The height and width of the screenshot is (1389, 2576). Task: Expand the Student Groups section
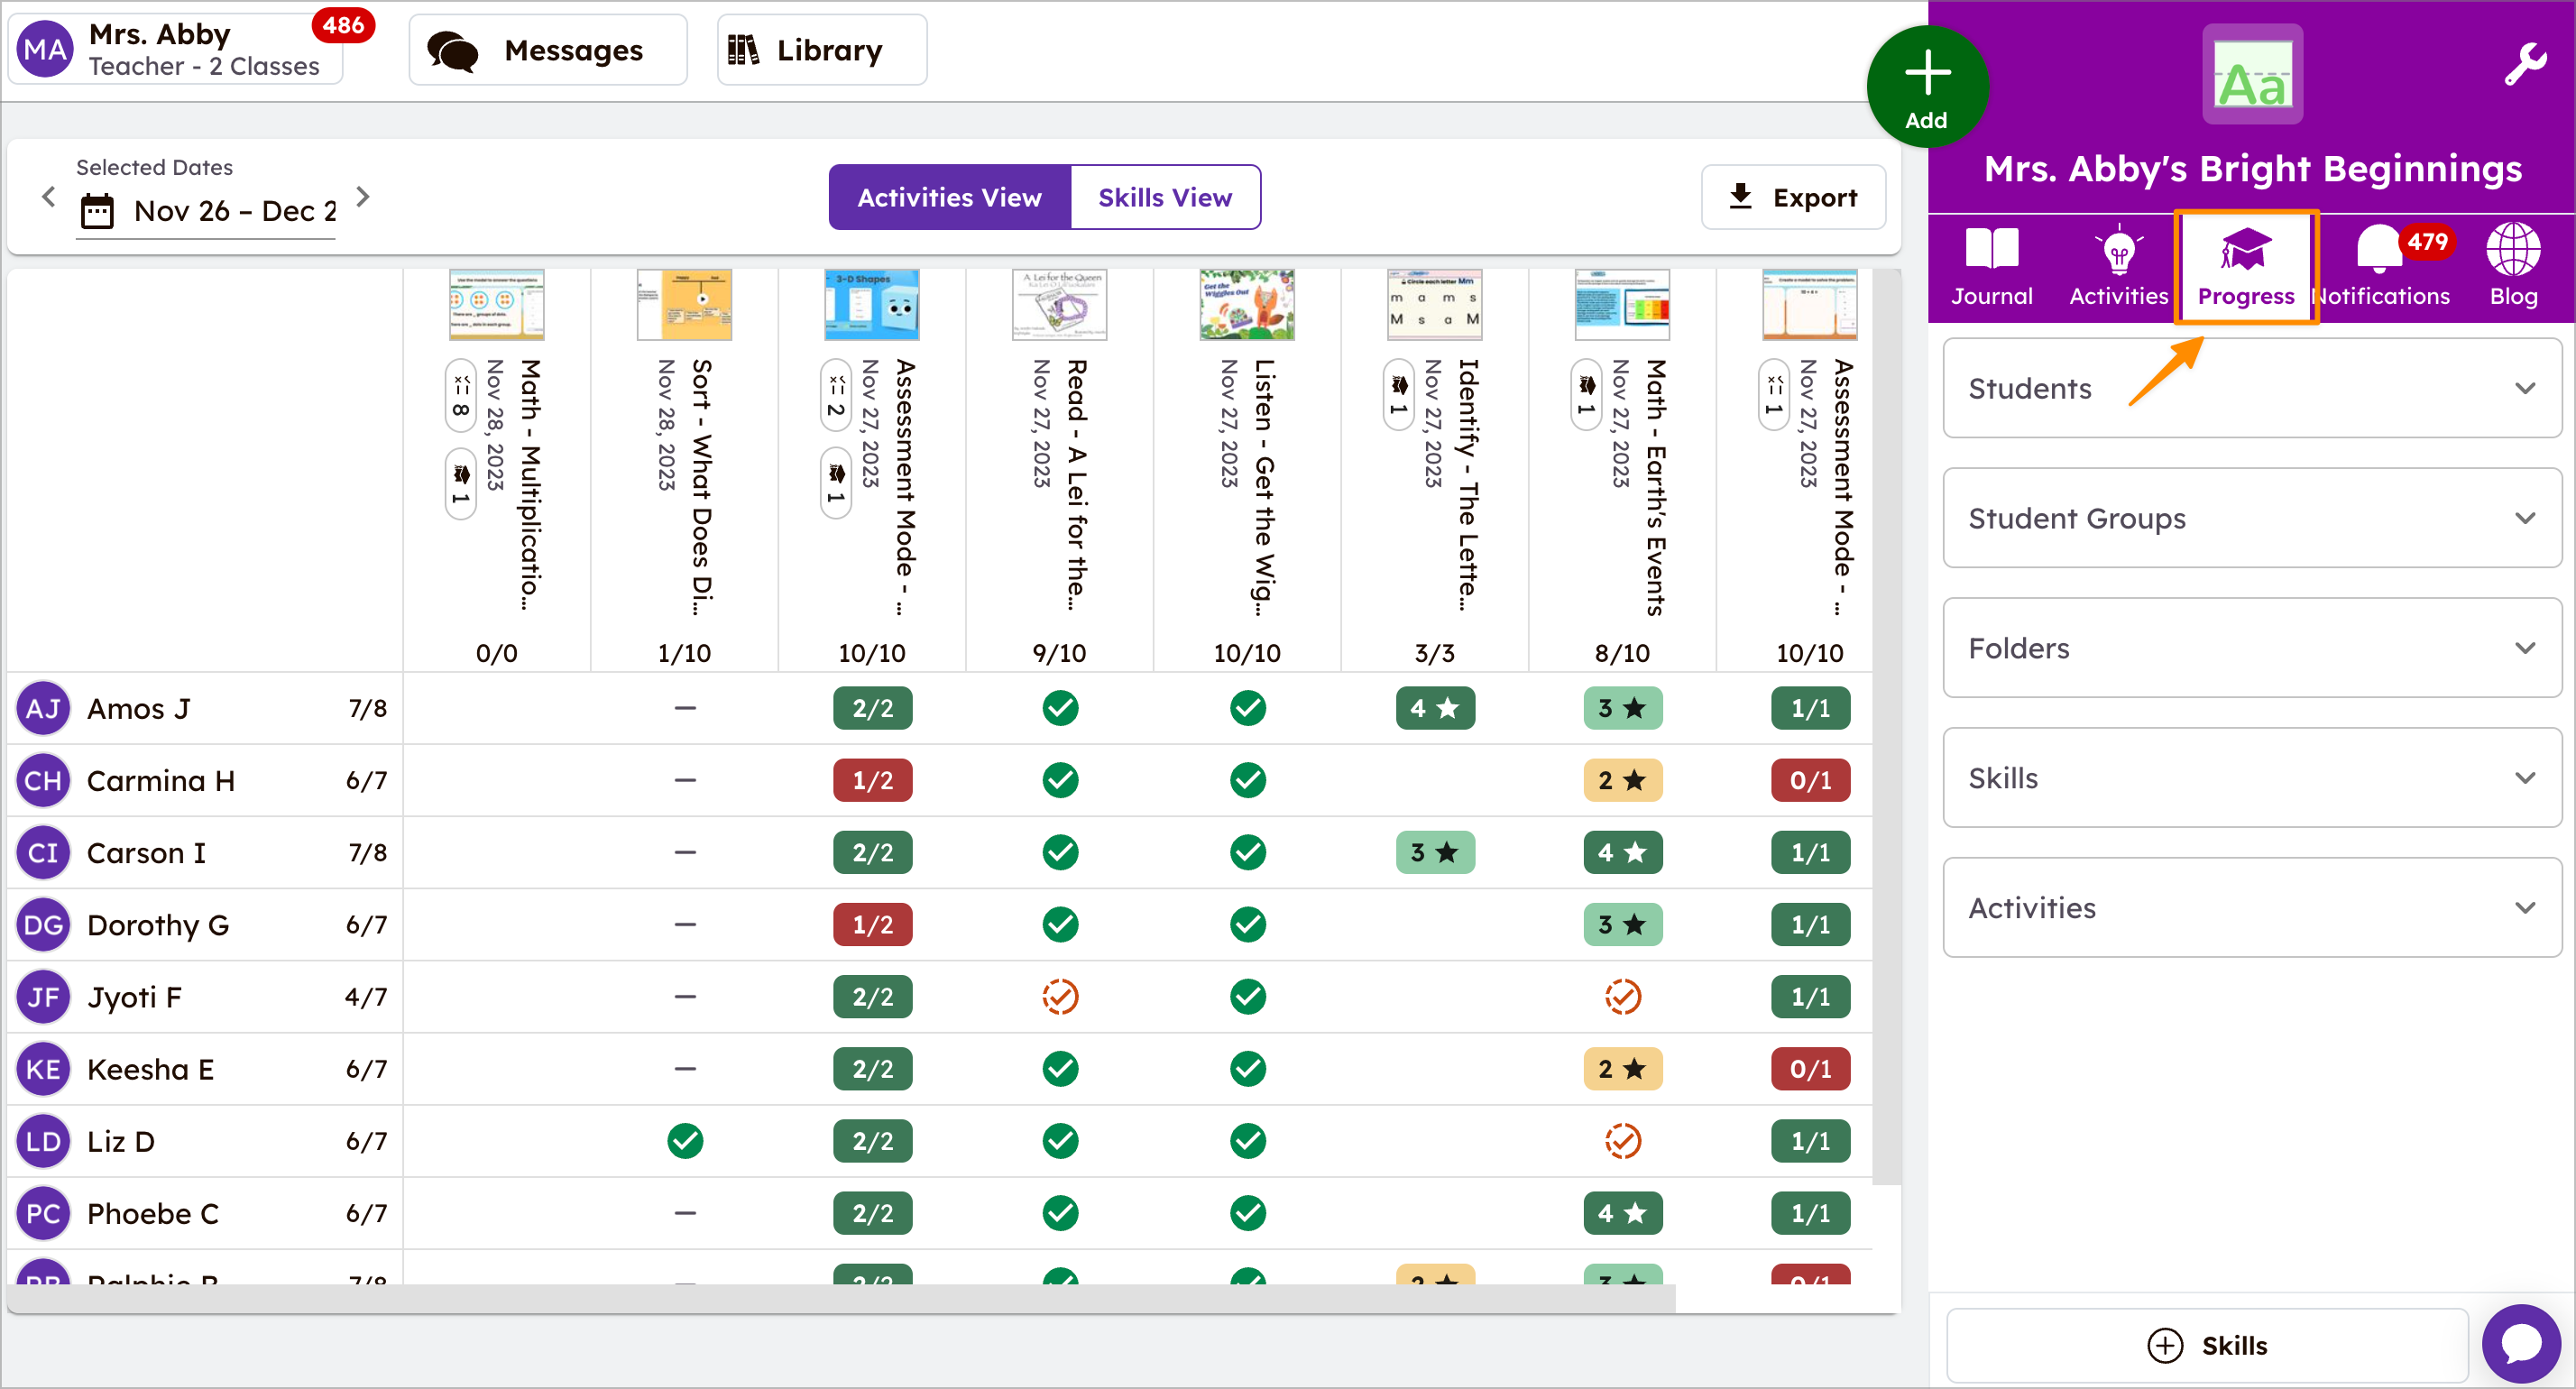pyautogui.click(x=2249, y=519)
